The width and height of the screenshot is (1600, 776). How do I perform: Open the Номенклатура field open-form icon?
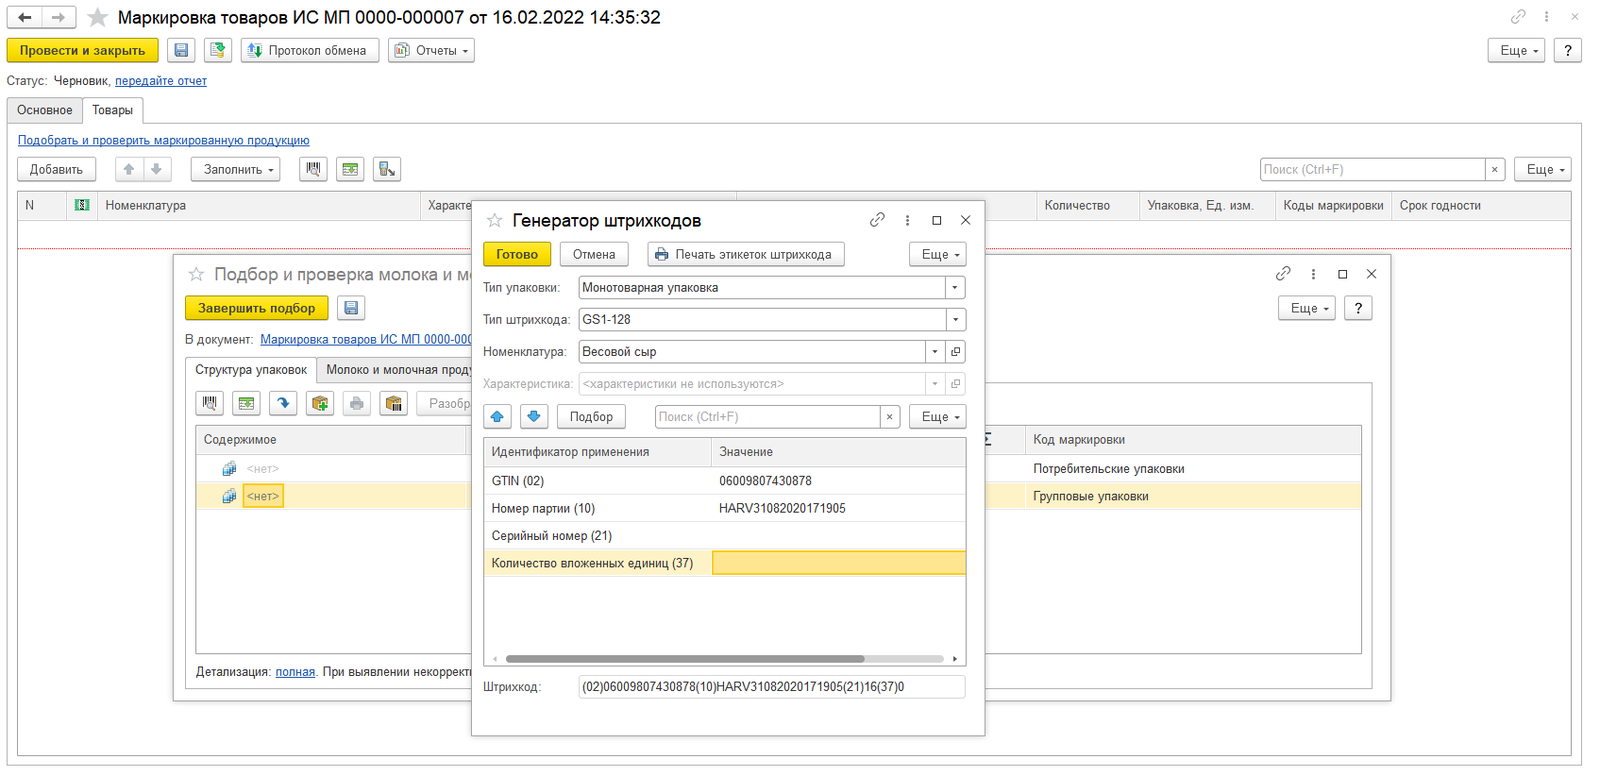click(x=956, y=352)
